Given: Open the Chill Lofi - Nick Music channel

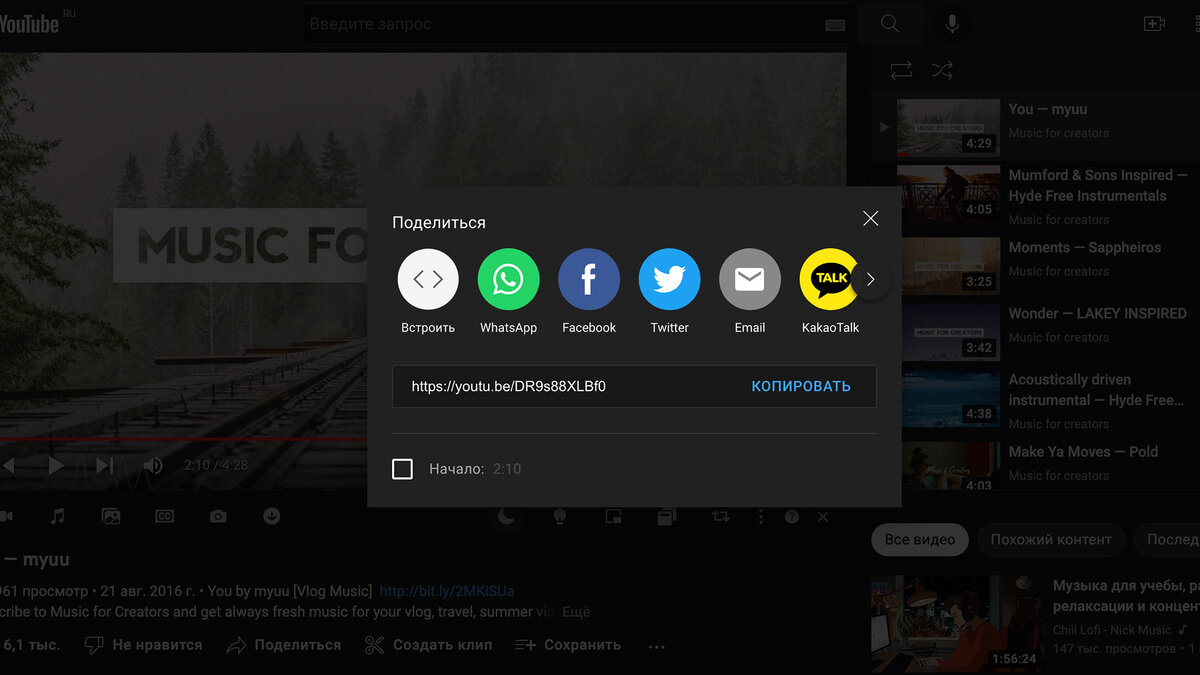Looking at the screenshot, I should pyautogui.click(x=1112, y=630).
